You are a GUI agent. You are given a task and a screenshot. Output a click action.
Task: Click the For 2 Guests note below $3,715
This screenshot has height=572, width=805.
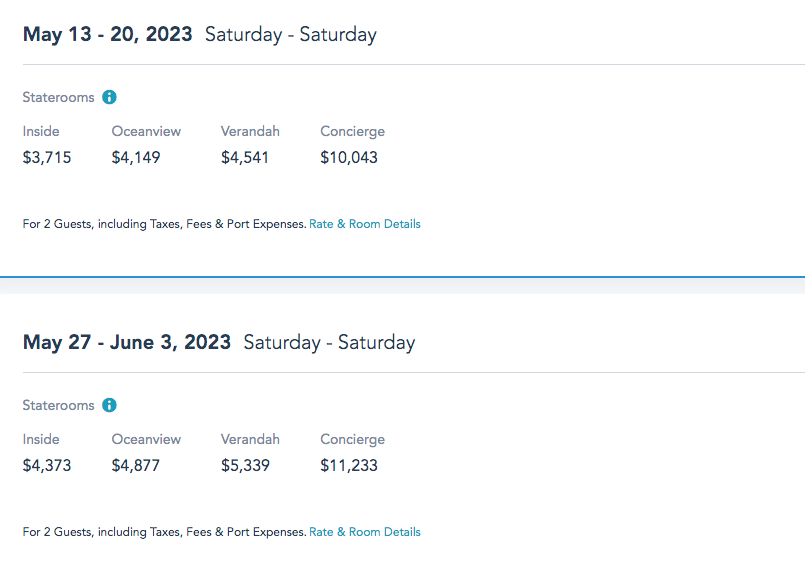tap(164, 224)
